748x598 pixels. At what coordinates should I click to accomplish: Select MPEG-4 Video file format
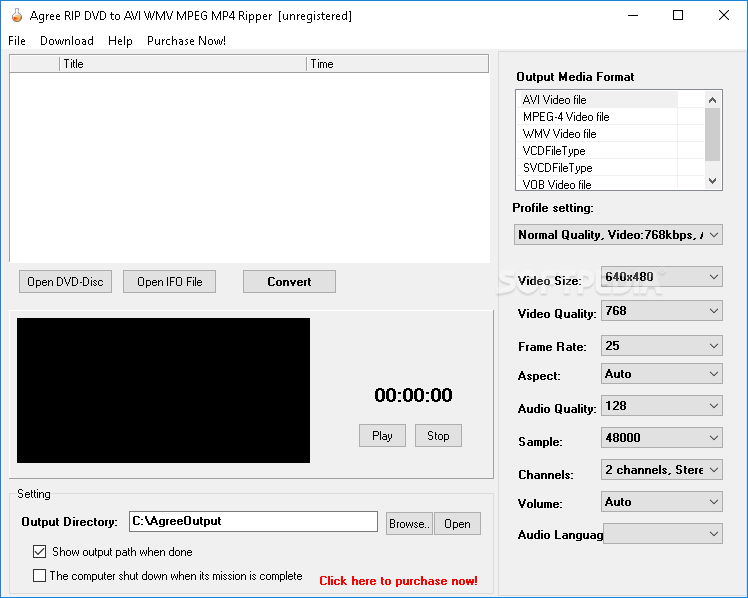[596, 117]
